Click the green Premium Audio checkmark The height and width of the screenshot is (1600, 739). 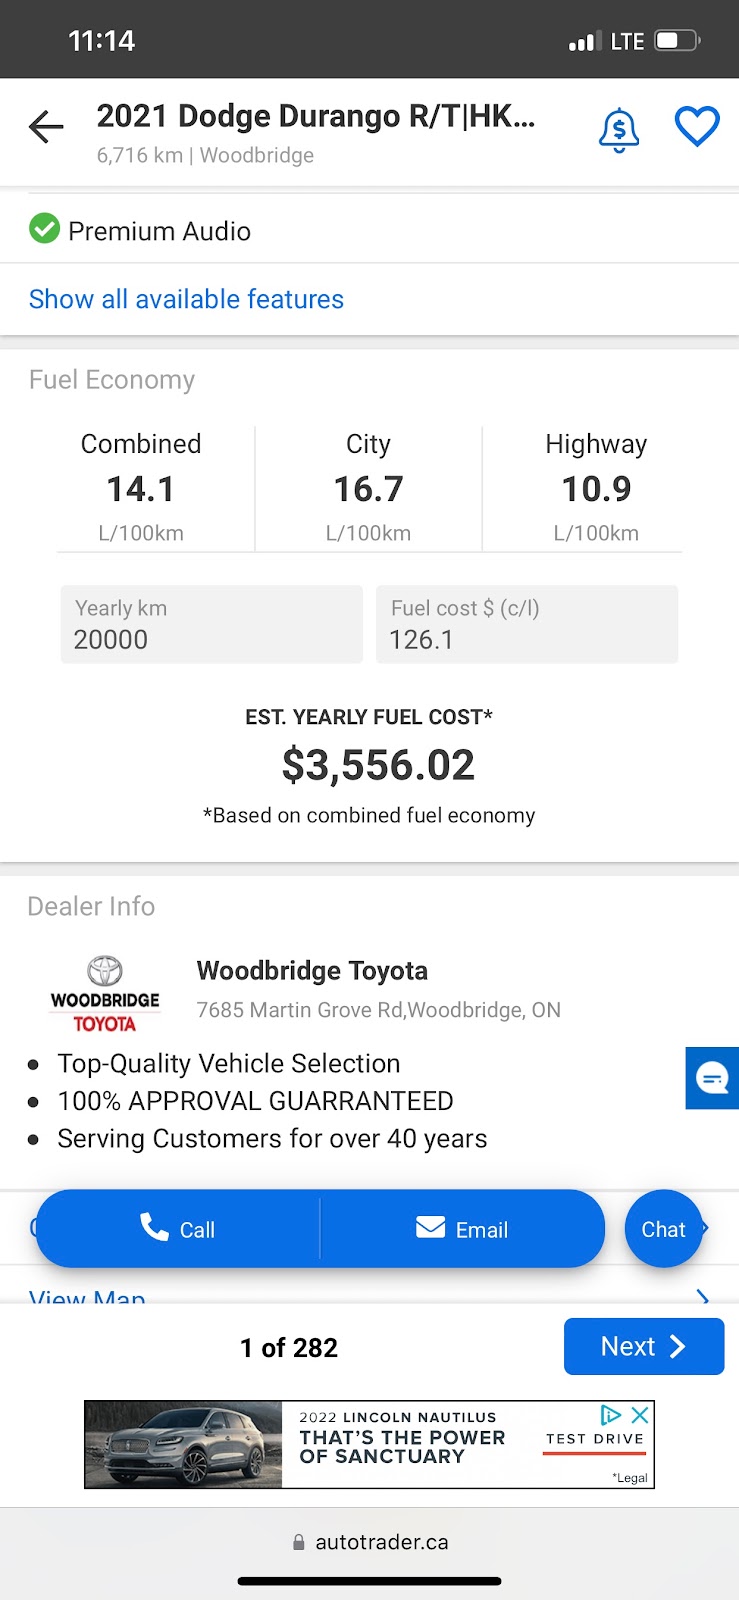(44, 229)
